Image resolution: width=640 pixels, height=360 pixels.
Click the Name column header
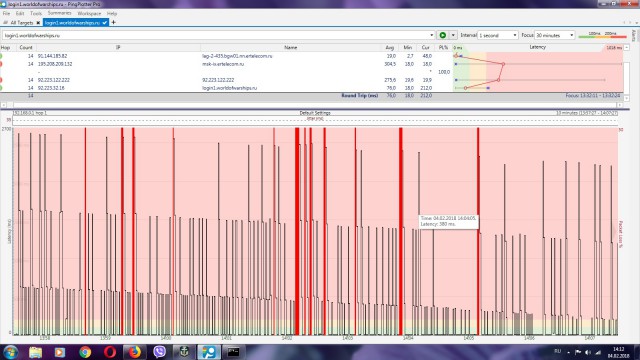tap(290, 48)
